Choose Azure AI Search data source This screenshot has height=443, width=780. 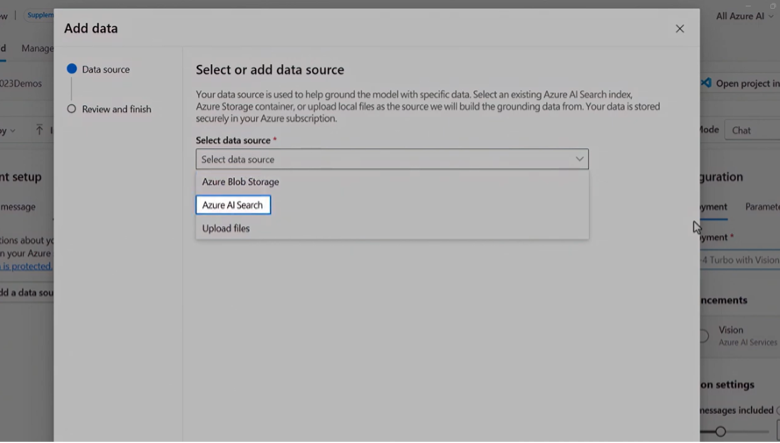point(233,205)
